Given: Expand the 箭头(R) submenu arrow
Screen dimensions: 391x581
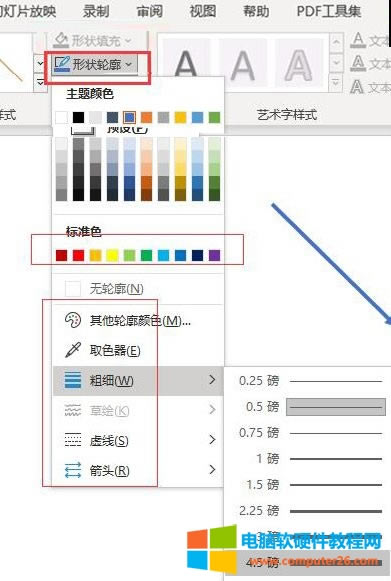Looking at the screenshot, I should [x=212, y=469].
